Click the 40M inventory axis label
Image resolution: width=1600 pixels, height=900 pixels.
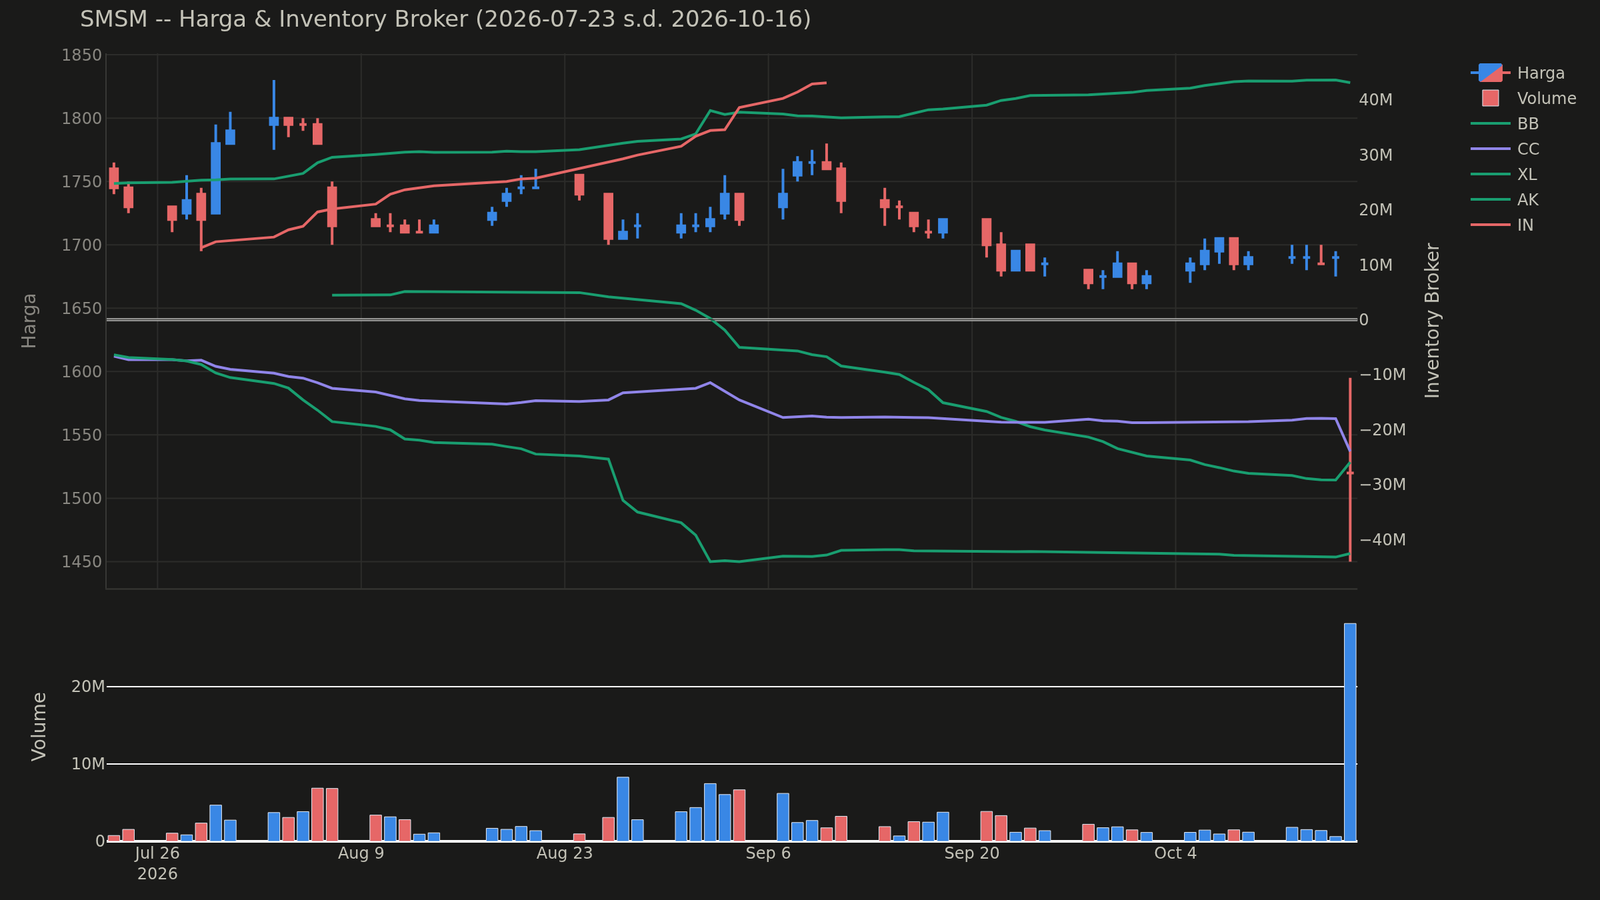tap(1375, 100)
